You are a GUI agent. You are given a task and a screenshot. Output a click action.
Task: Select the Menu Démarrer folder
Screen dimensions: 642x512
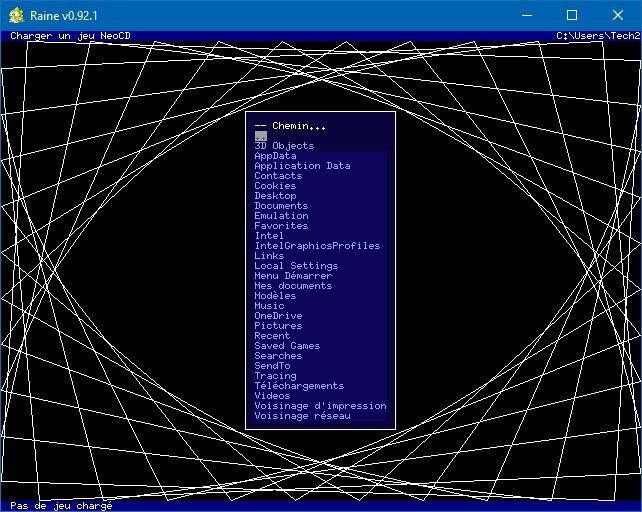pyautogui.click(x=293, y=276)
